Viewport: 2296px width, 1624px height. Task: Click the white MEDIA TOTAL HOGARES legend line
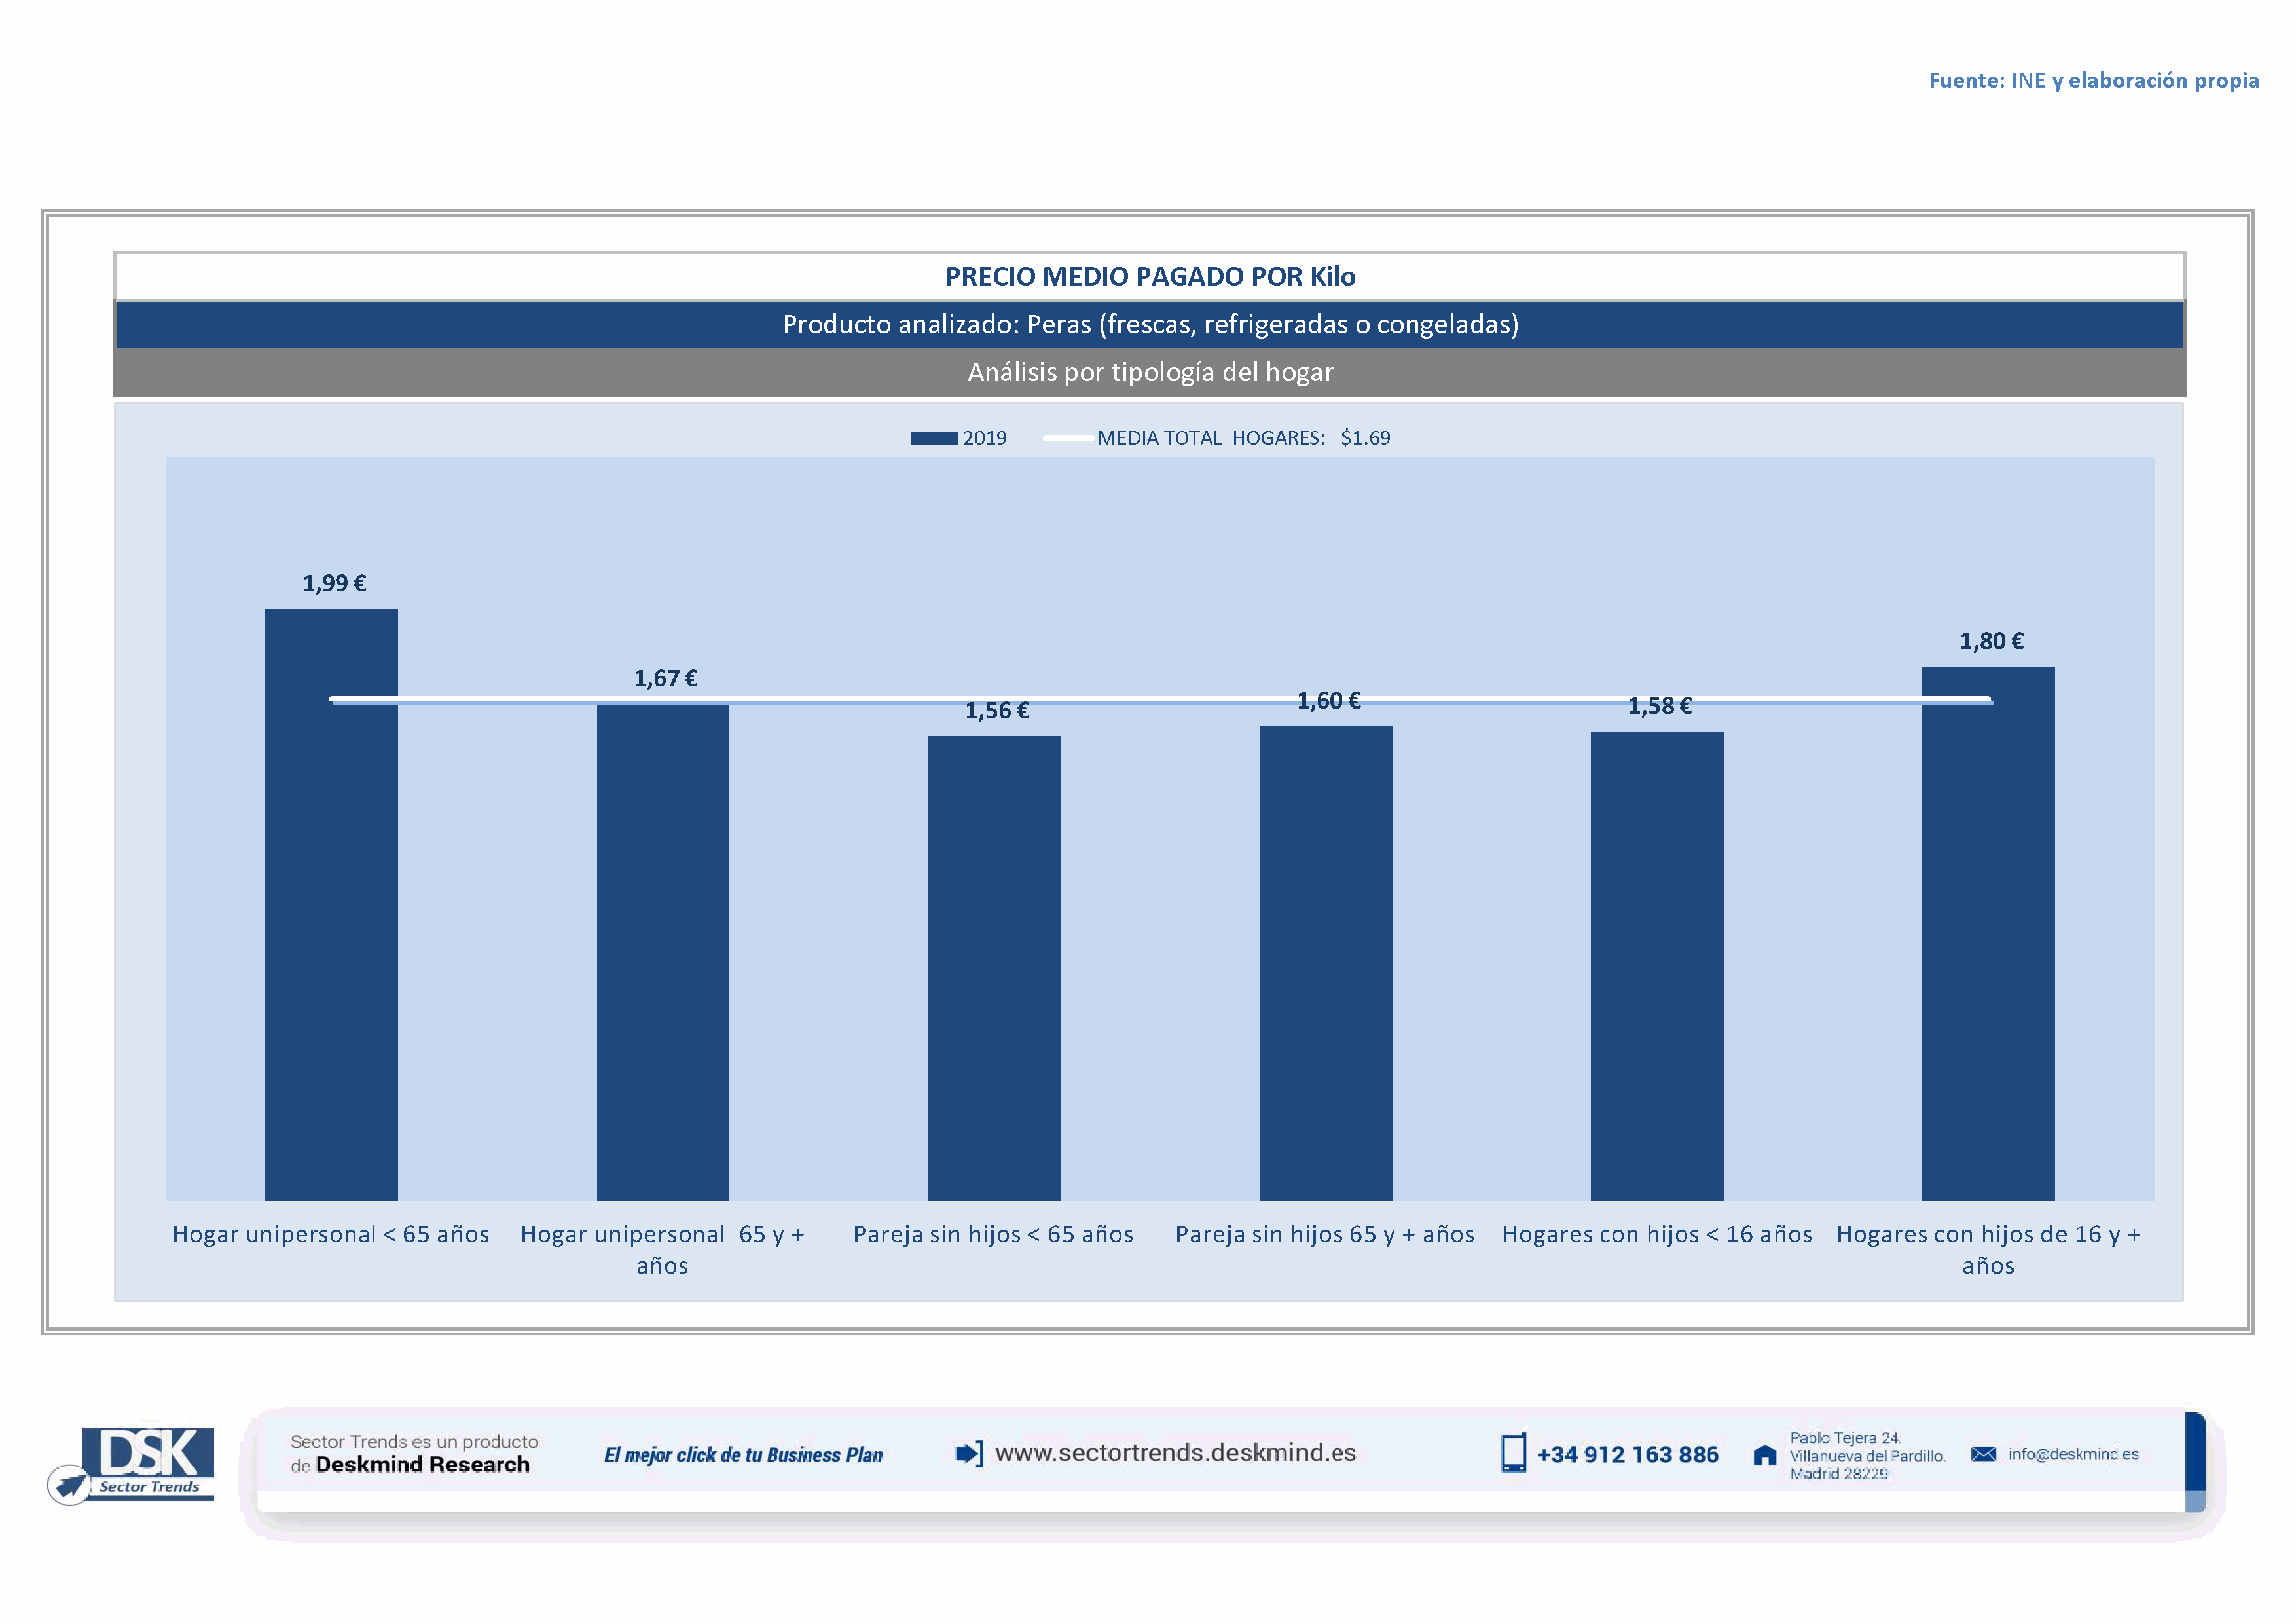point(1067,438)
